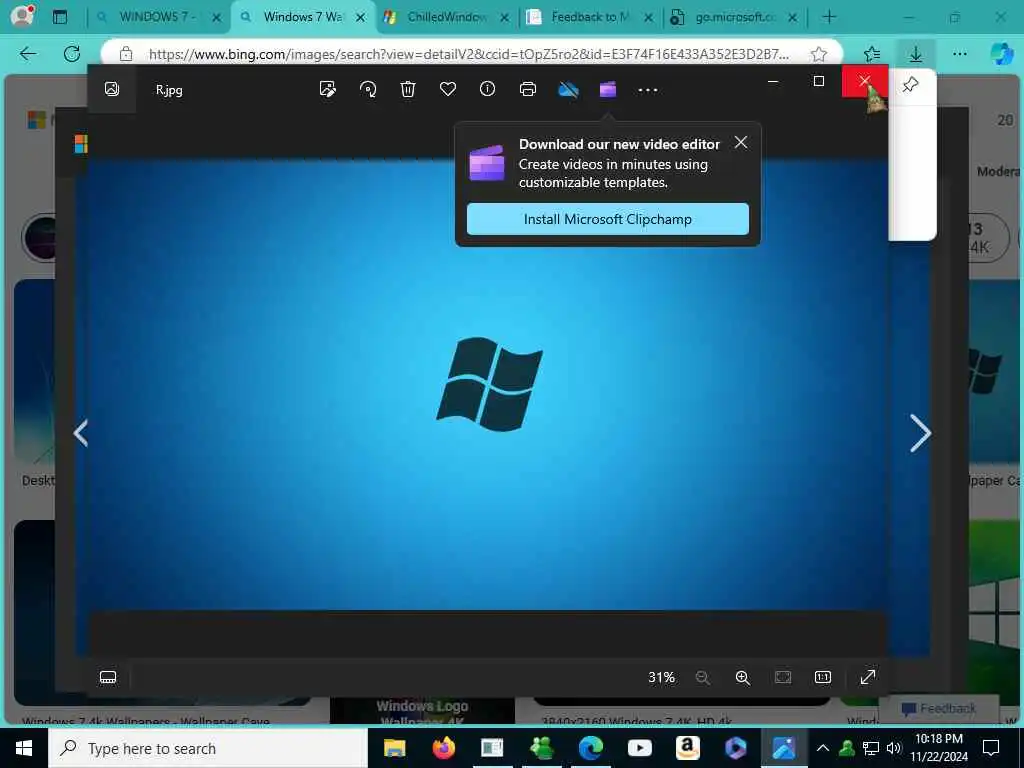Print the photo using printer icon
Viewport: 1024px width, 768px height.
[528, 89]
